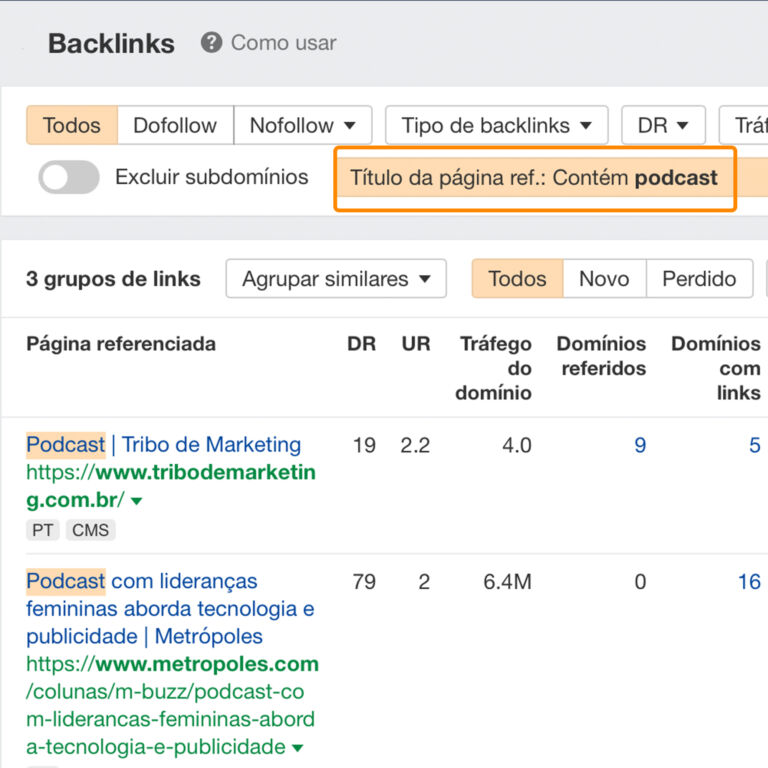Click linked domains value 16 for Metrópoles
This screenshot has height=768, width=768.
point(749,581)
